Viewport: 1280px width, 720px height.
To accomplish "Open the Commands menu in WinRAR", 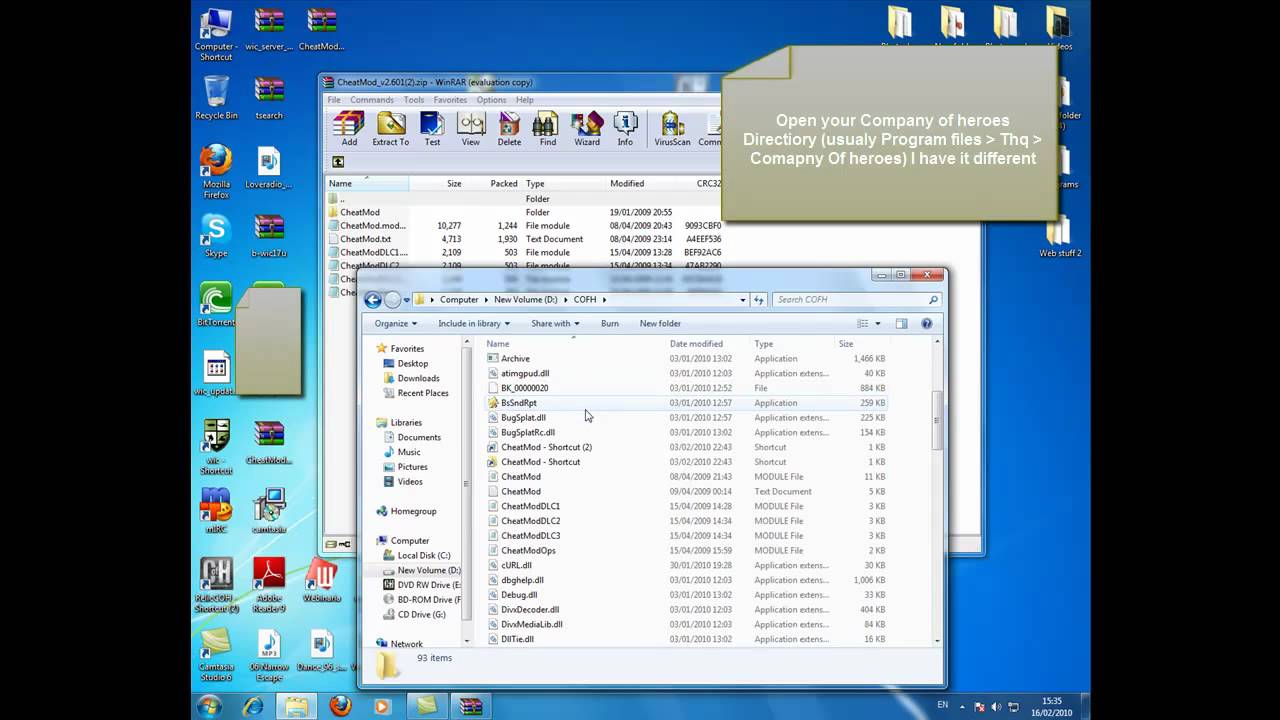I will point(372,100).
